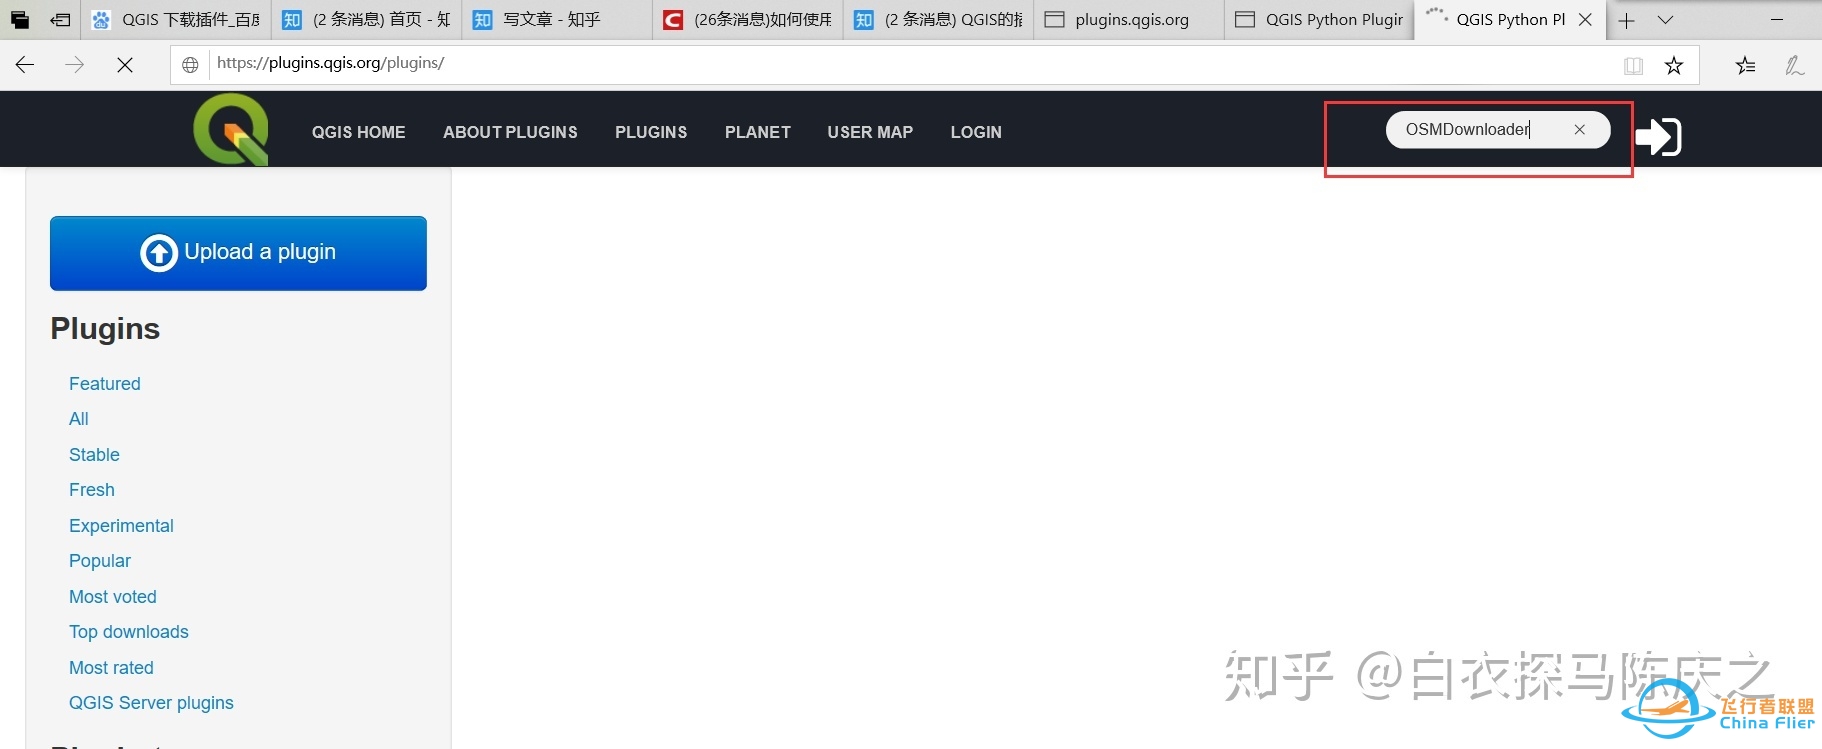Viewport: 1822px width, 749px height.
Task: Open the Featured plugins link
Action: click(x=105, y=384)
